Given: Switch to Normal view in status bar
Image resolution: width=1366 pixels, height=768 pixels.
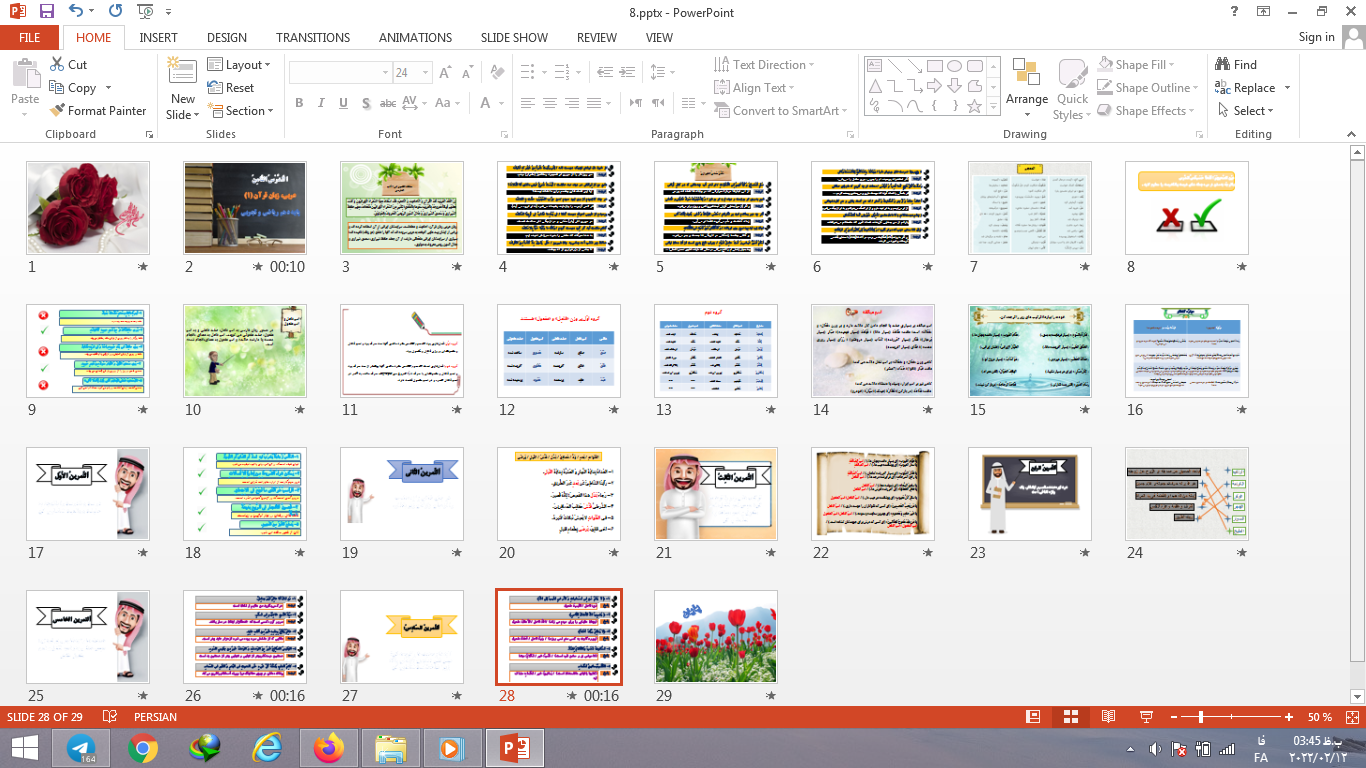Looking at the screenshot, I should pos(1033,717).
